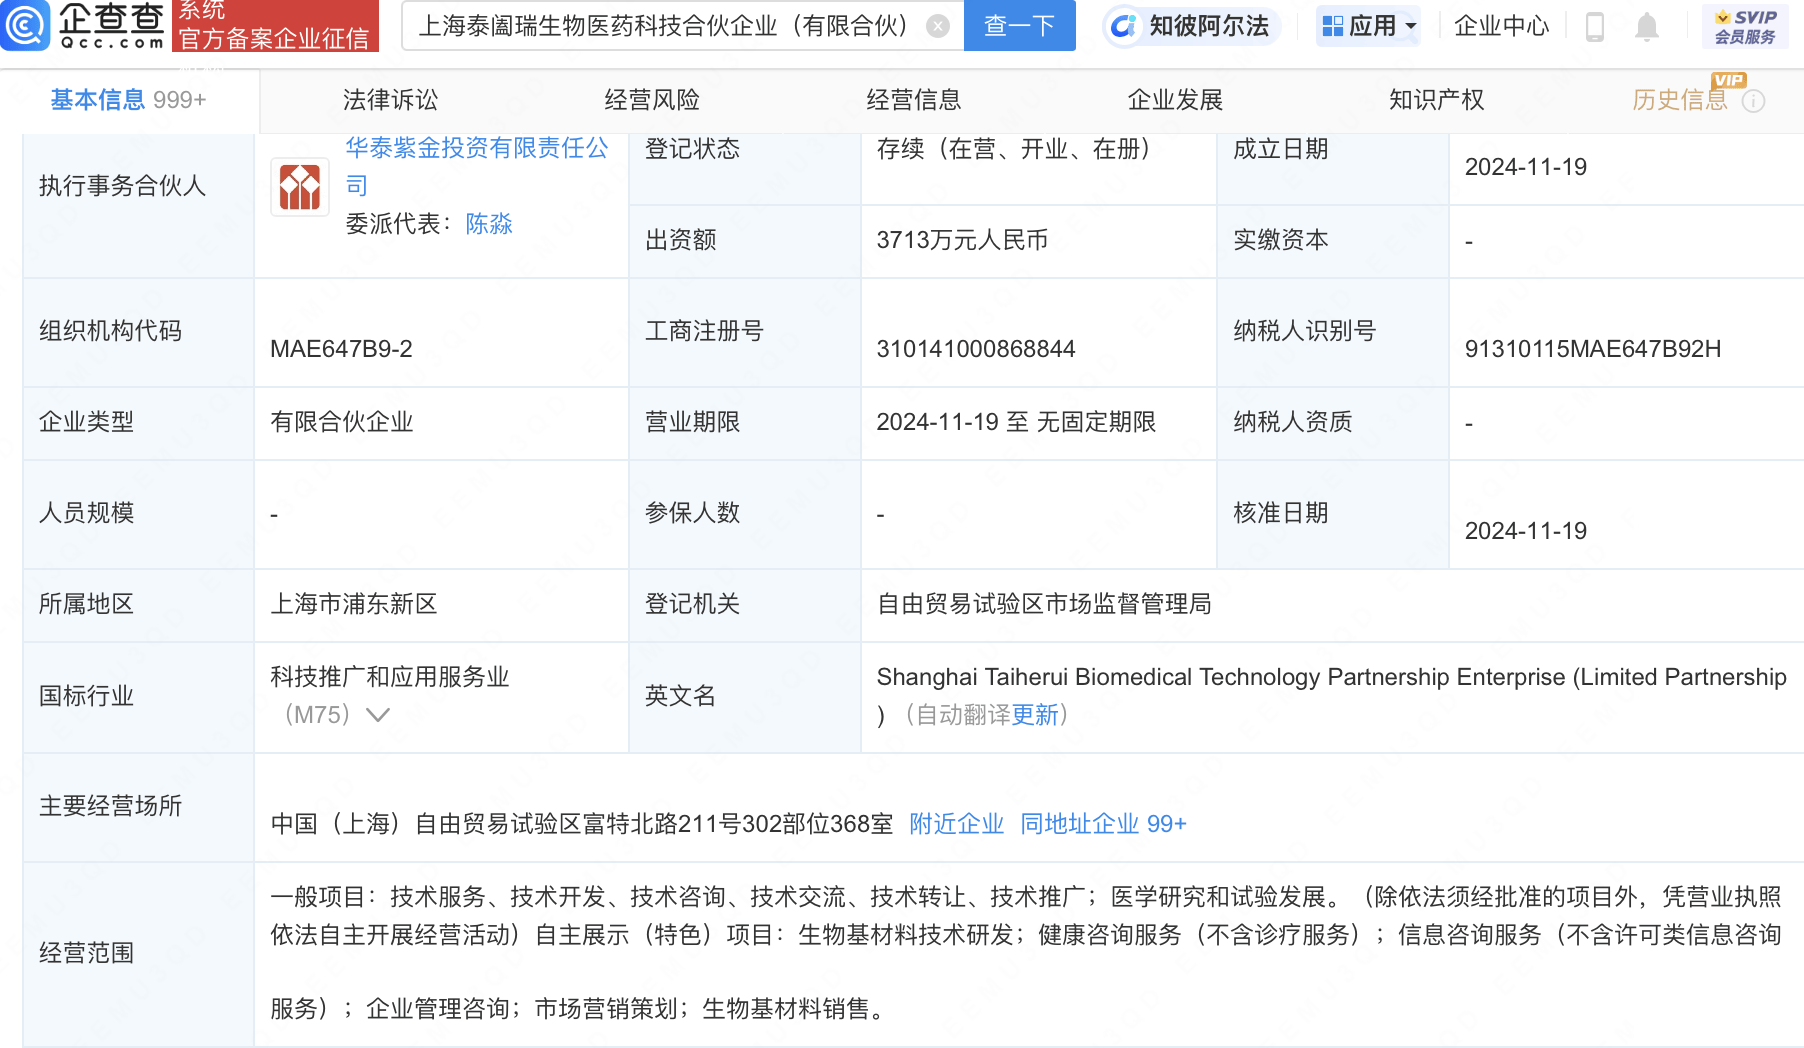Select 存续（在营、开业、在册） status text
This screenshot has width=1804, height=1048.
1019,149
